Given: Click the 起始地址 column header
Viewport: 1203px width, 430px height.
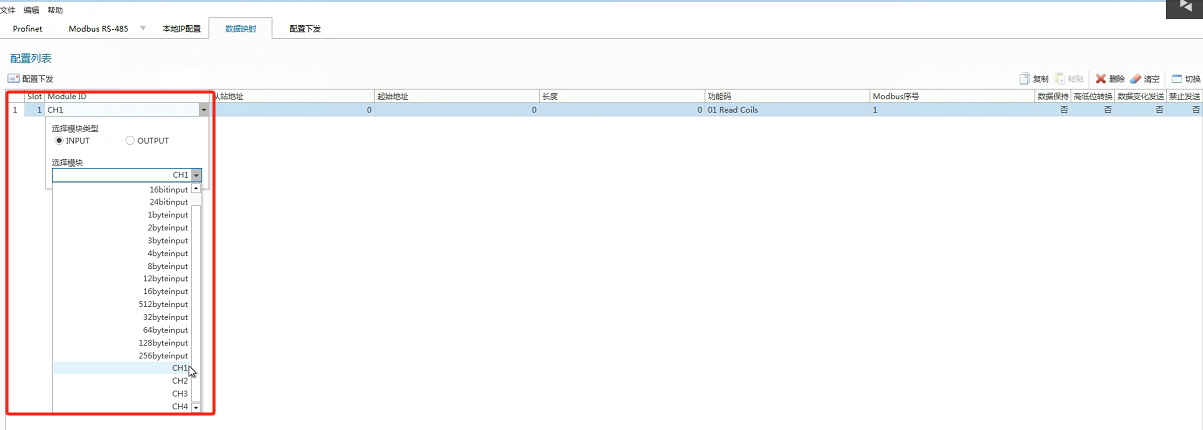Looking at the screenshot, I should (456, 97).
